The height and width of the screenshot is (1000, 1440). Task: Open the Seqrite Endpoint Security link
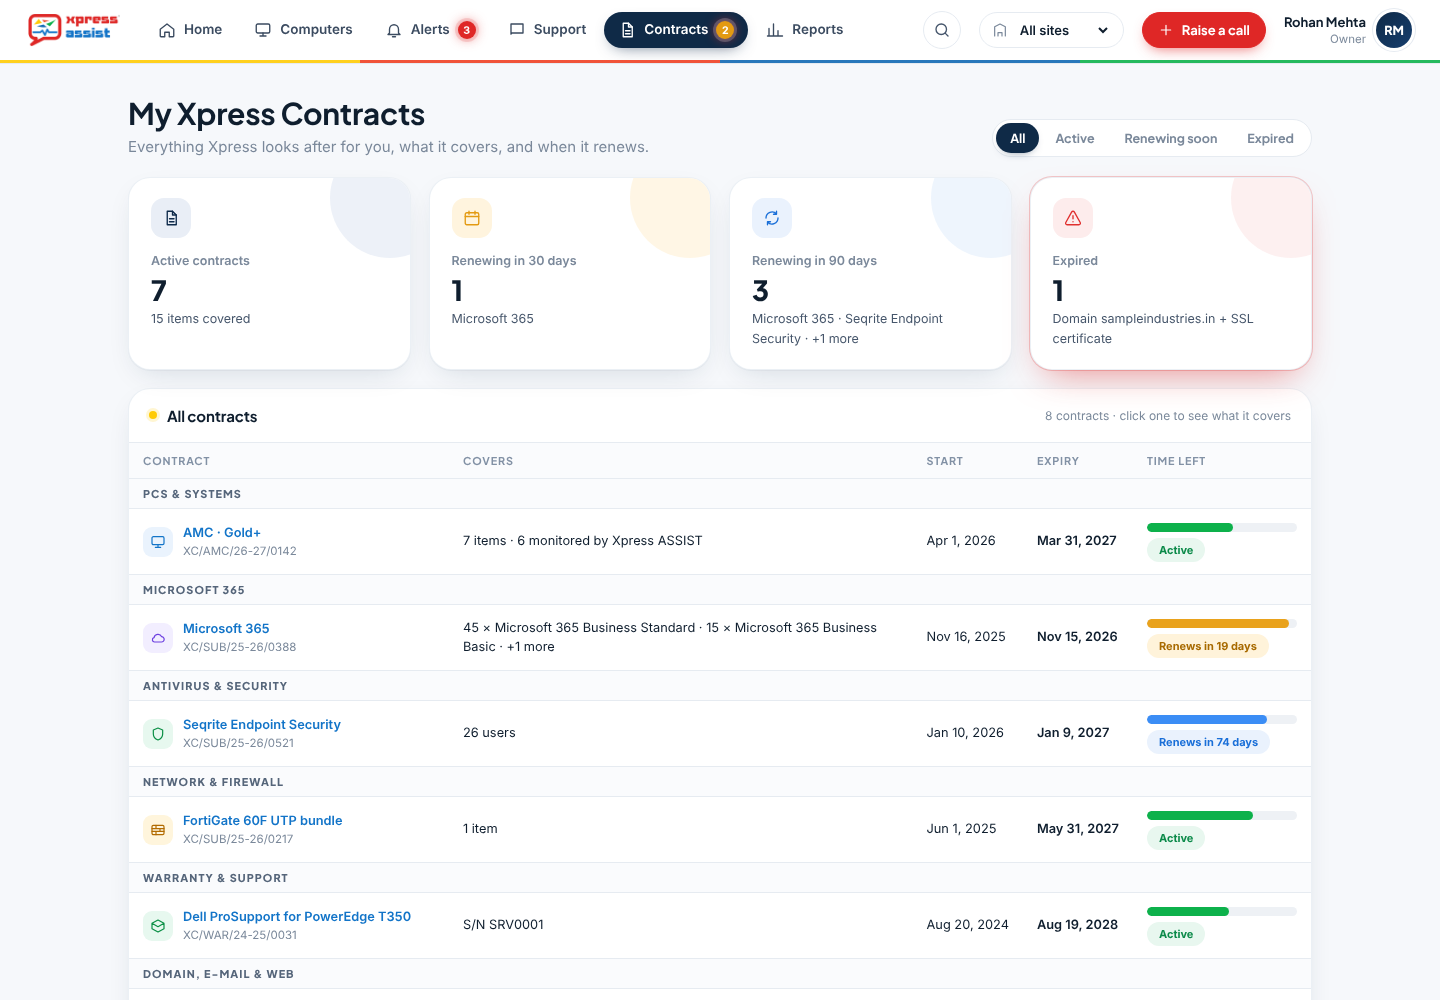tap(262, 725)
